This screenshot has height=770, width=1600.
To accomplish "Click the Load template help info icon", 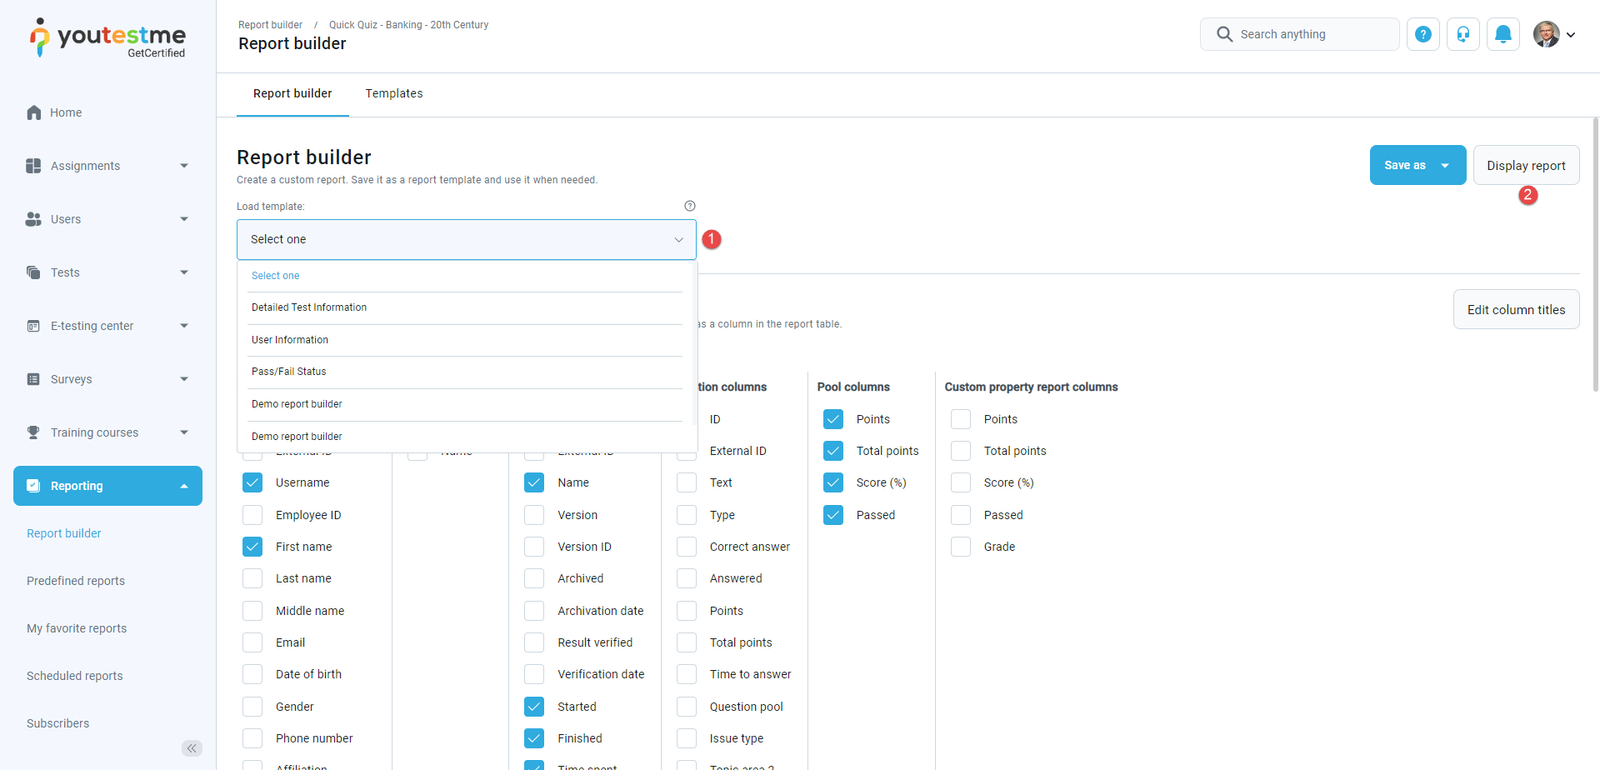I will coord(689,206).
